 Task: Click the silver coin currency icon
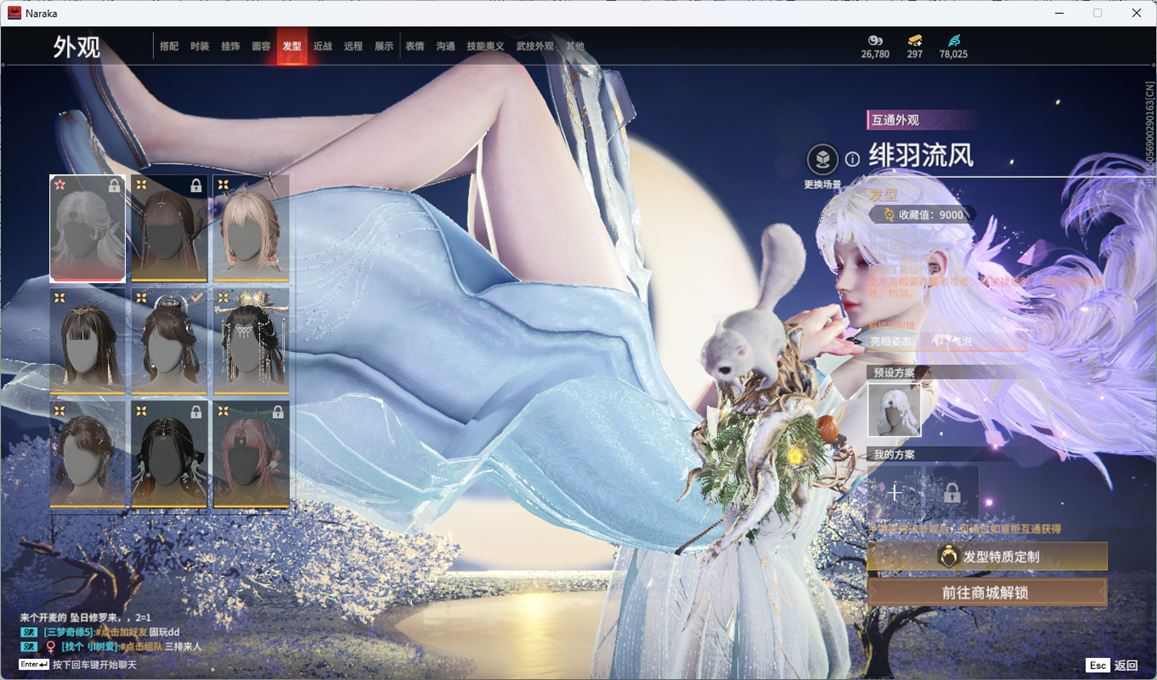[x=874, y=40]
